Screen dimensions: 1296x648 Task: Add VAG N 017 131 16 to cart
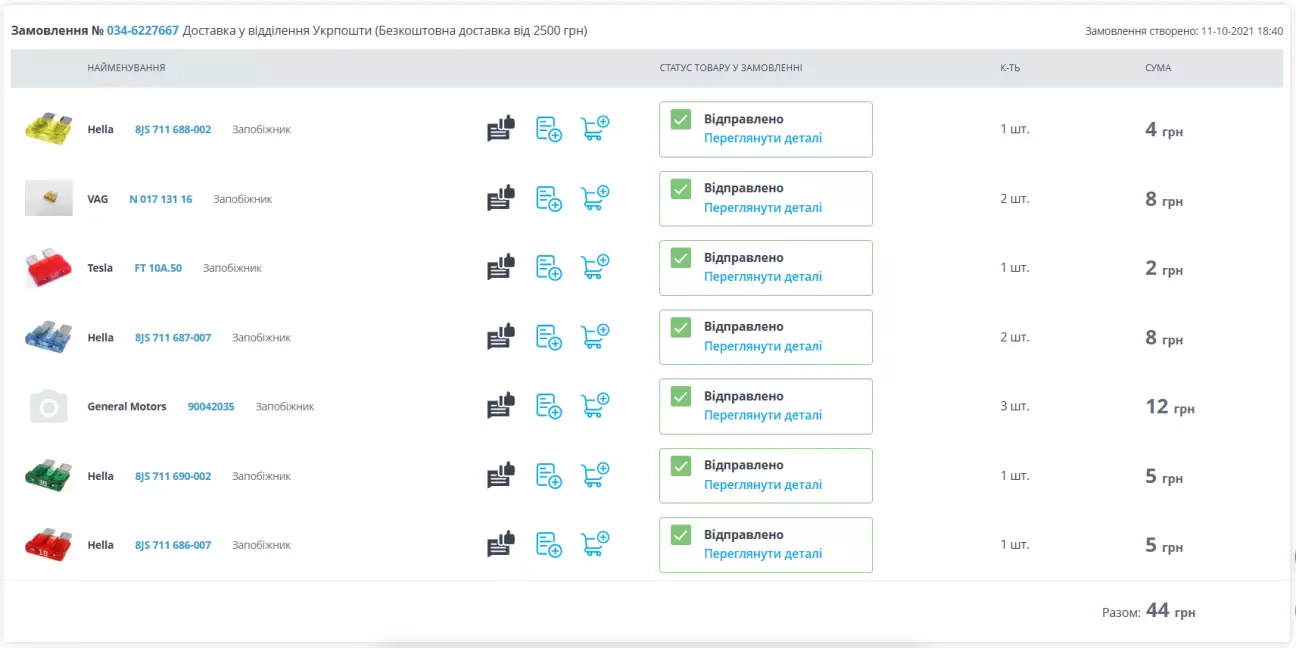(x=595, y=198)
